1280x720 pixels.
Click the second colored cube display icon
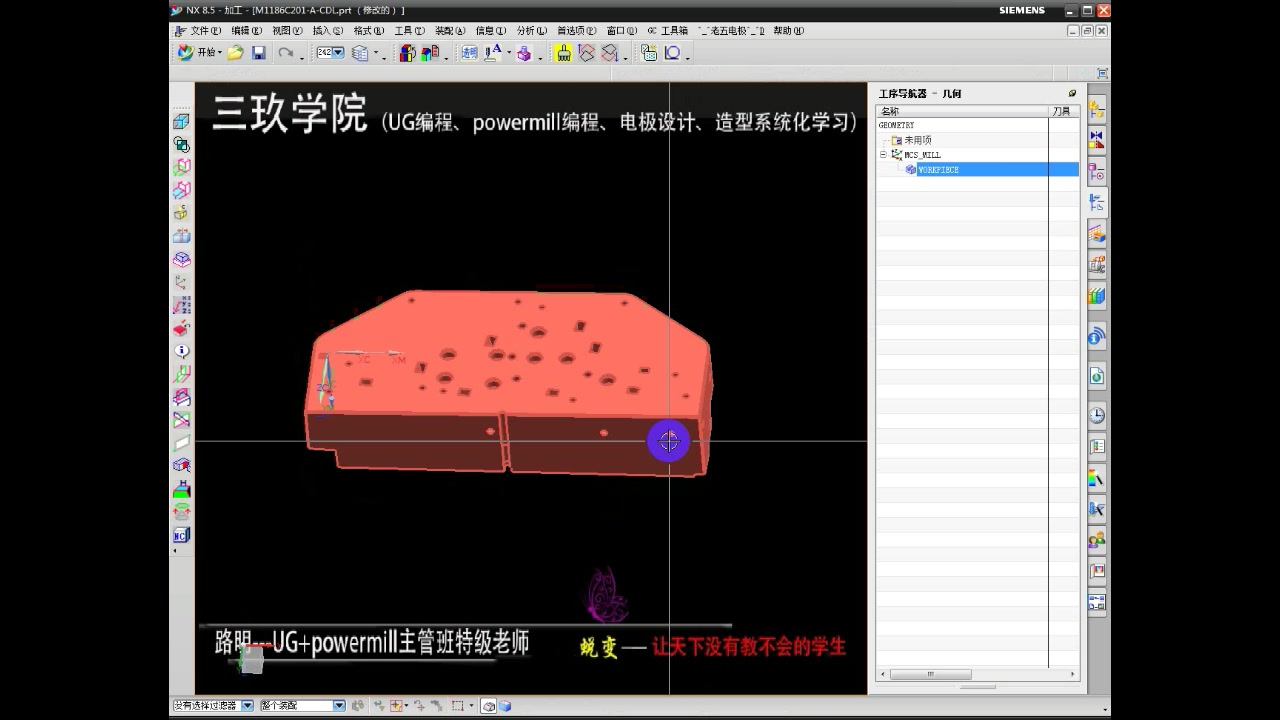coord(430,53)
